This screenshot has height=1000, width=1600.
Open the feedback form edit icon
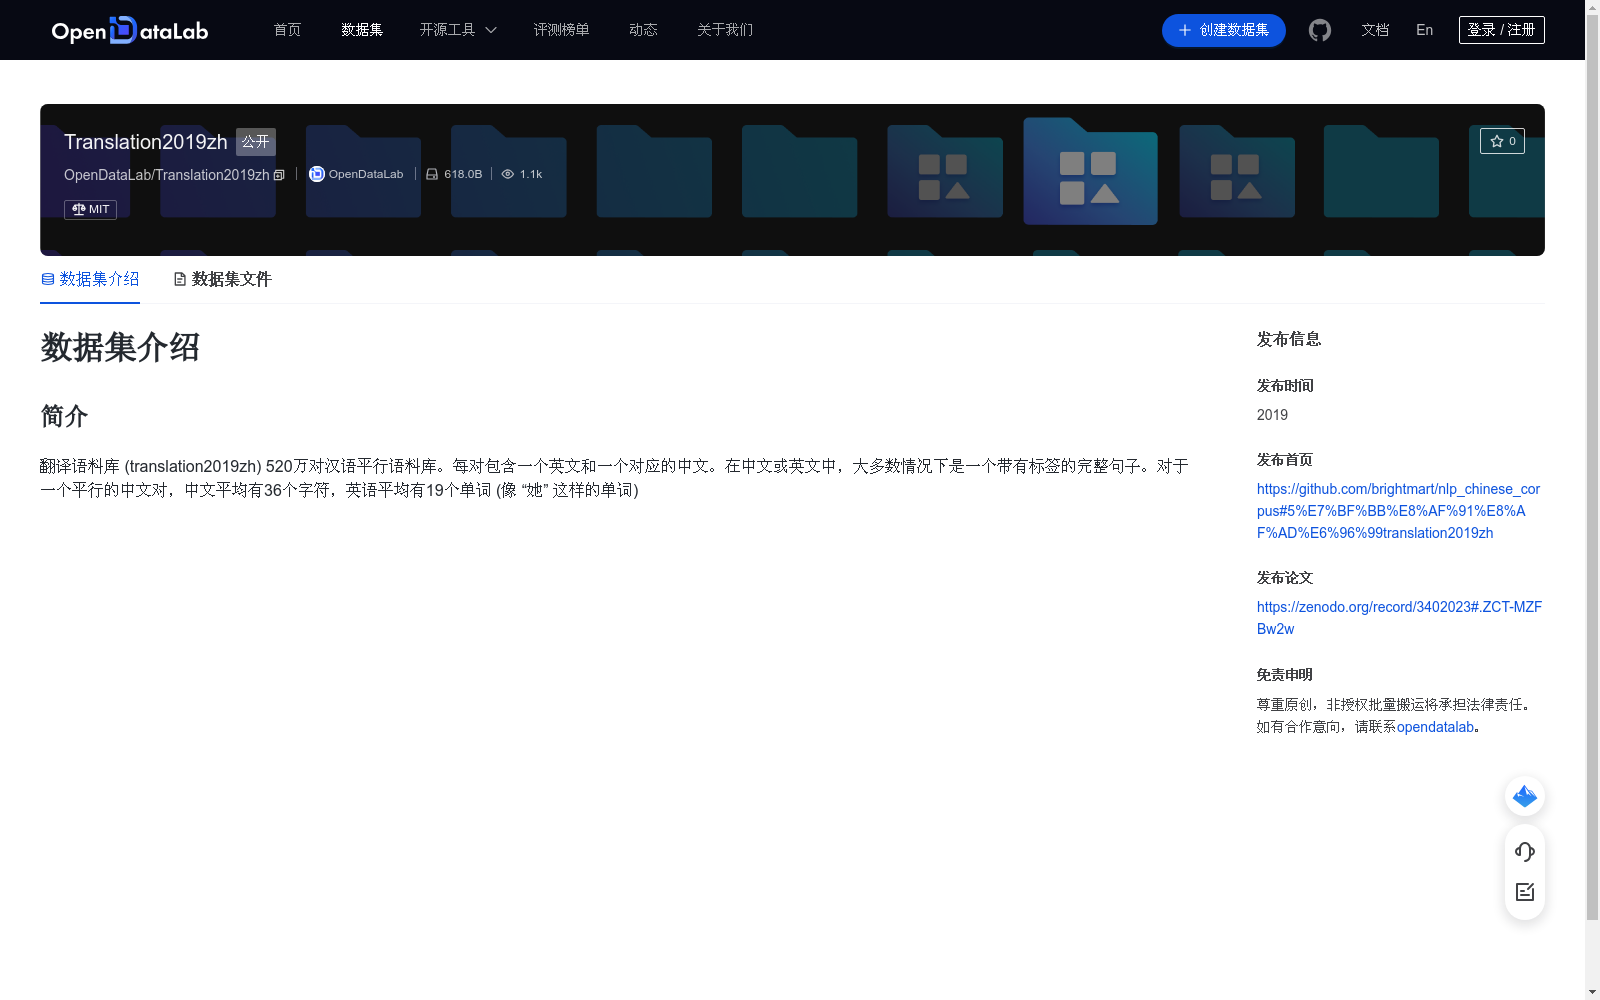tap(1525, 892)
